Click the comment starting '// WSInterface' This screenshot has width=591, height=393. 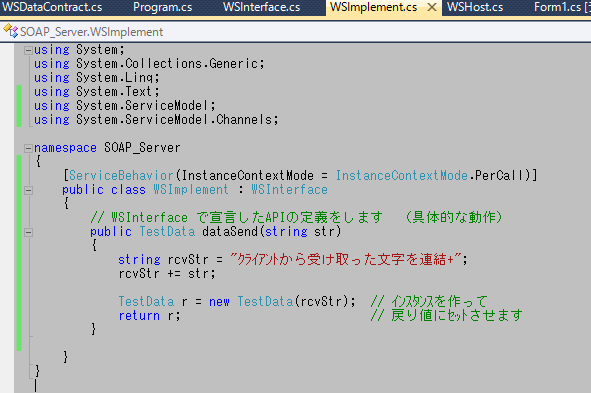click(296, 217)
